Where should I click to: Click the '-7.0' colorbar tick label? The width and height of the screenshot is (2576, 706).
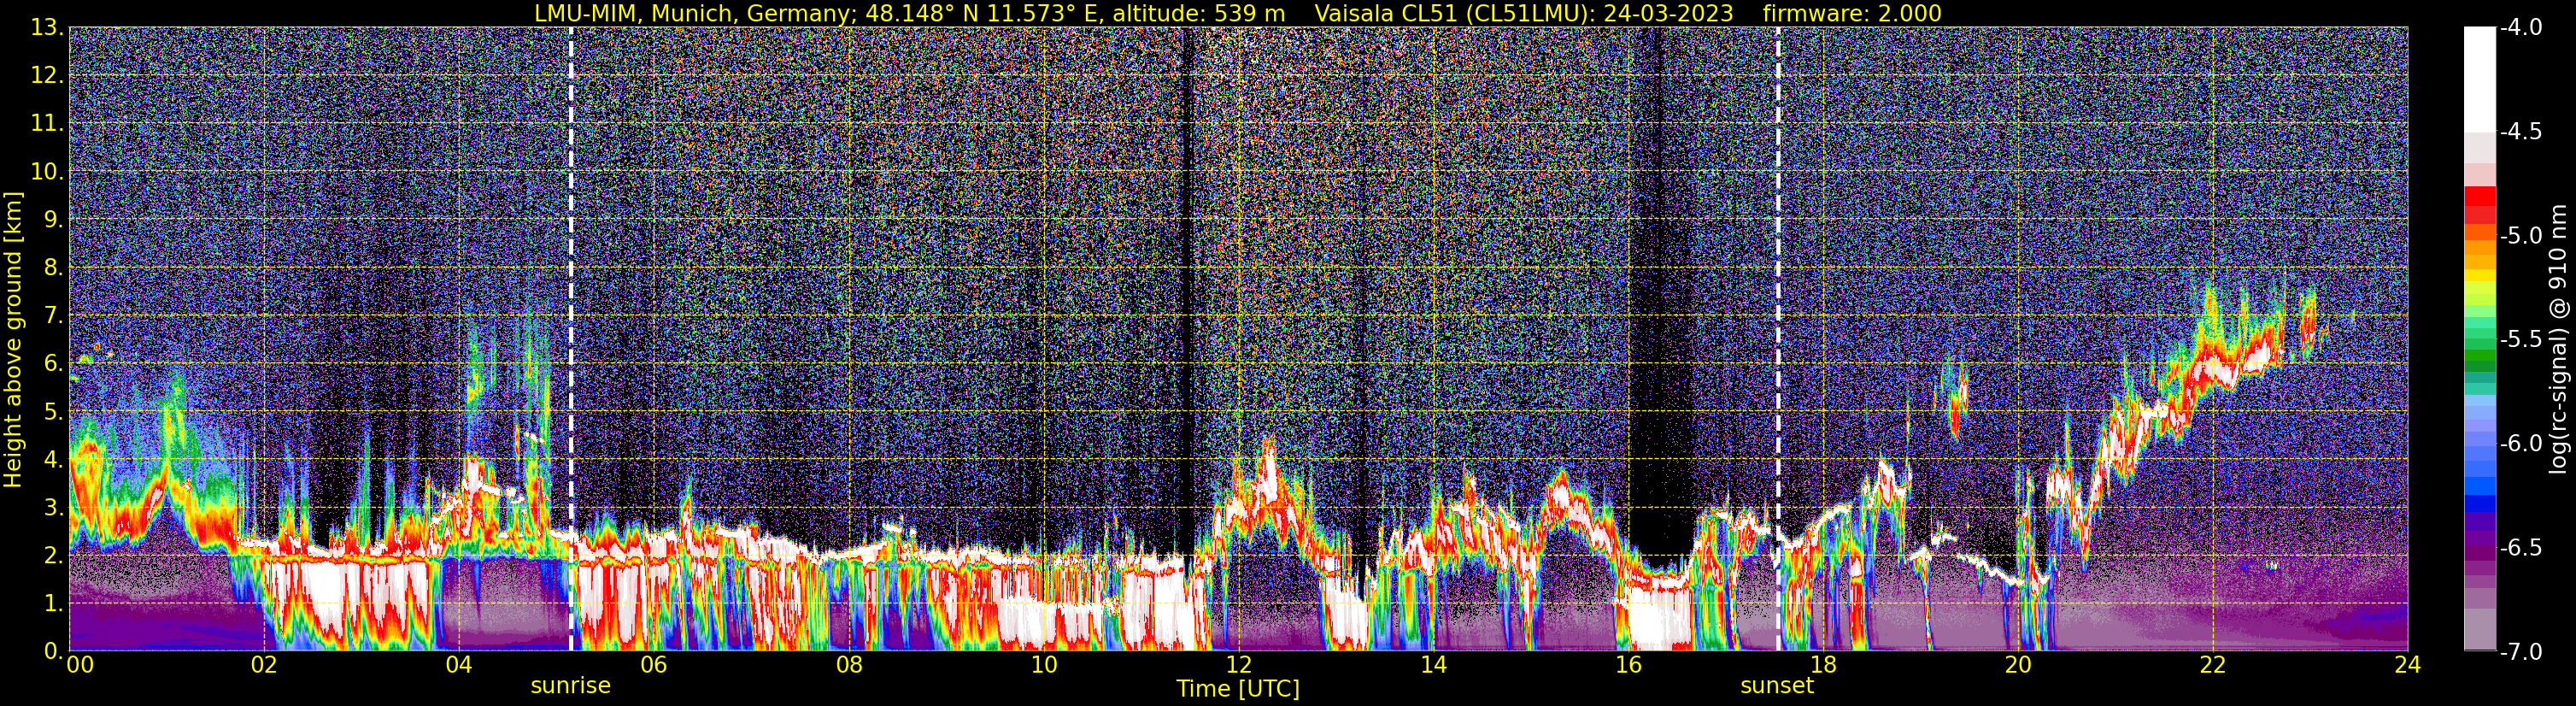2521,652
